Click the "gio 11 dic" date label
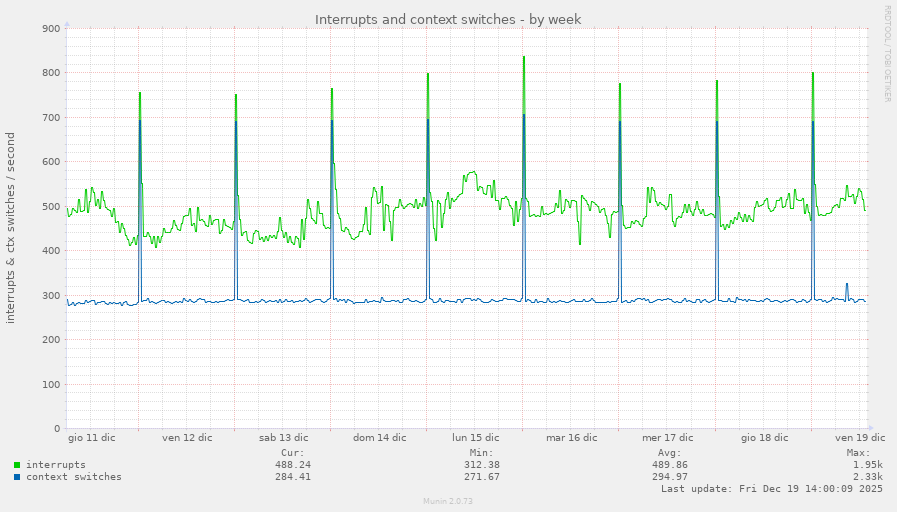The height and width of the screenshot is (512, 897). (x=91, y=437)
